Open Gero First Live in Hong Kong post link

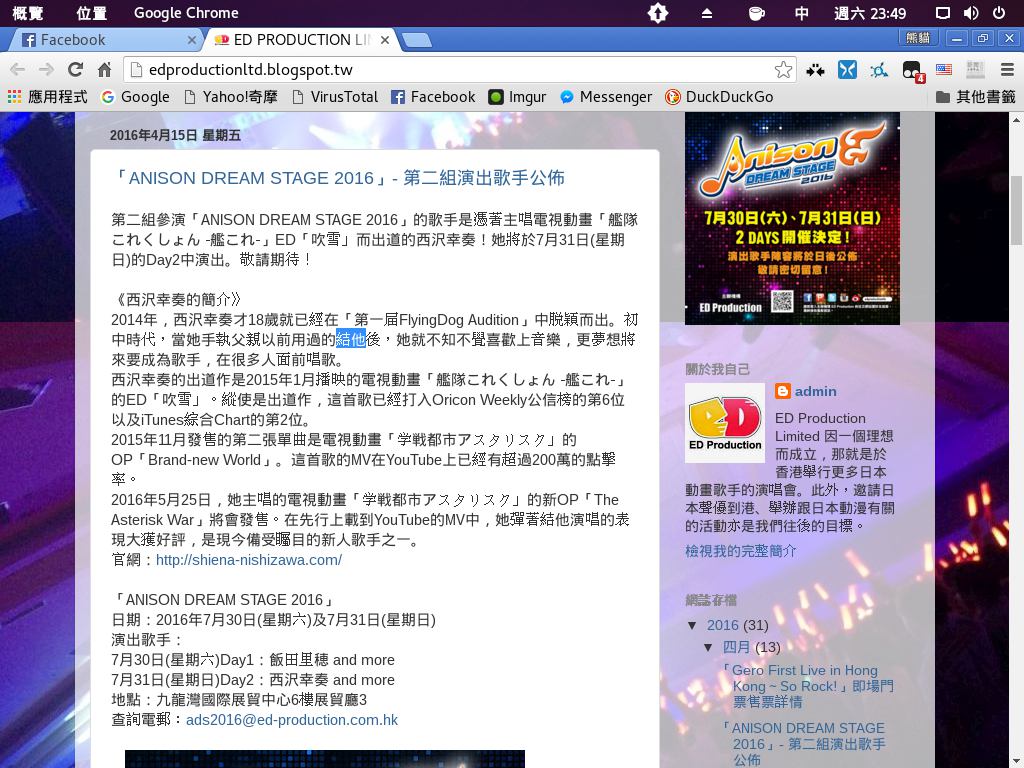point(808,686)
